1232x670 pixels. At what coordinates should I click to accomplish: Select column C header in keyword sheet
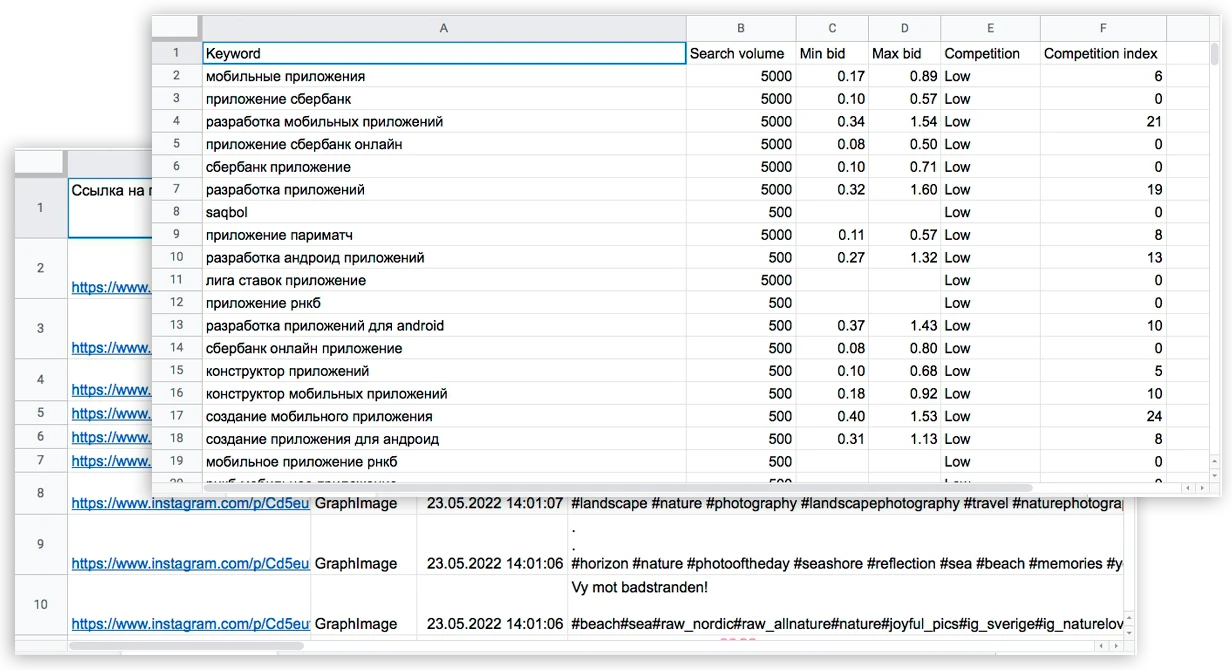tap(832, 29)
